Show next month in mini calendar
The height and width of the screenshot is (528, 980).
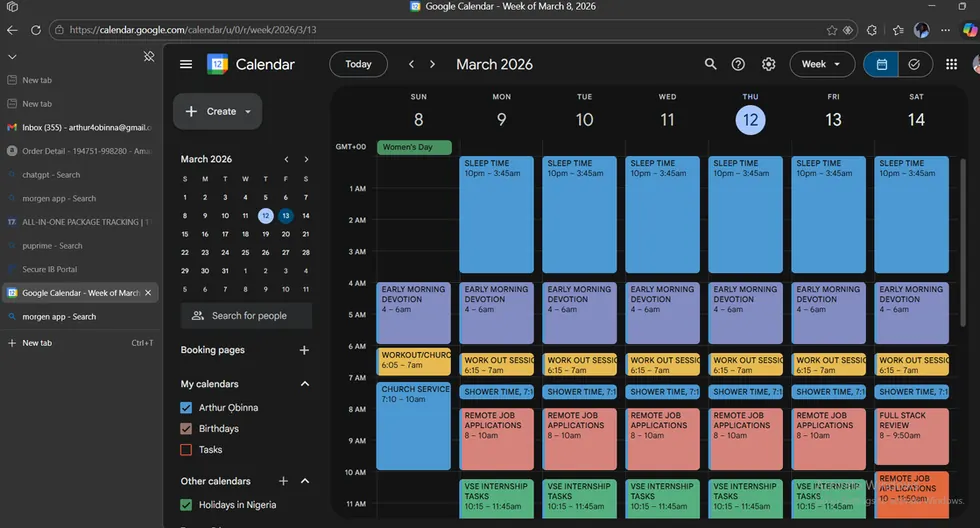pos(306,159)
